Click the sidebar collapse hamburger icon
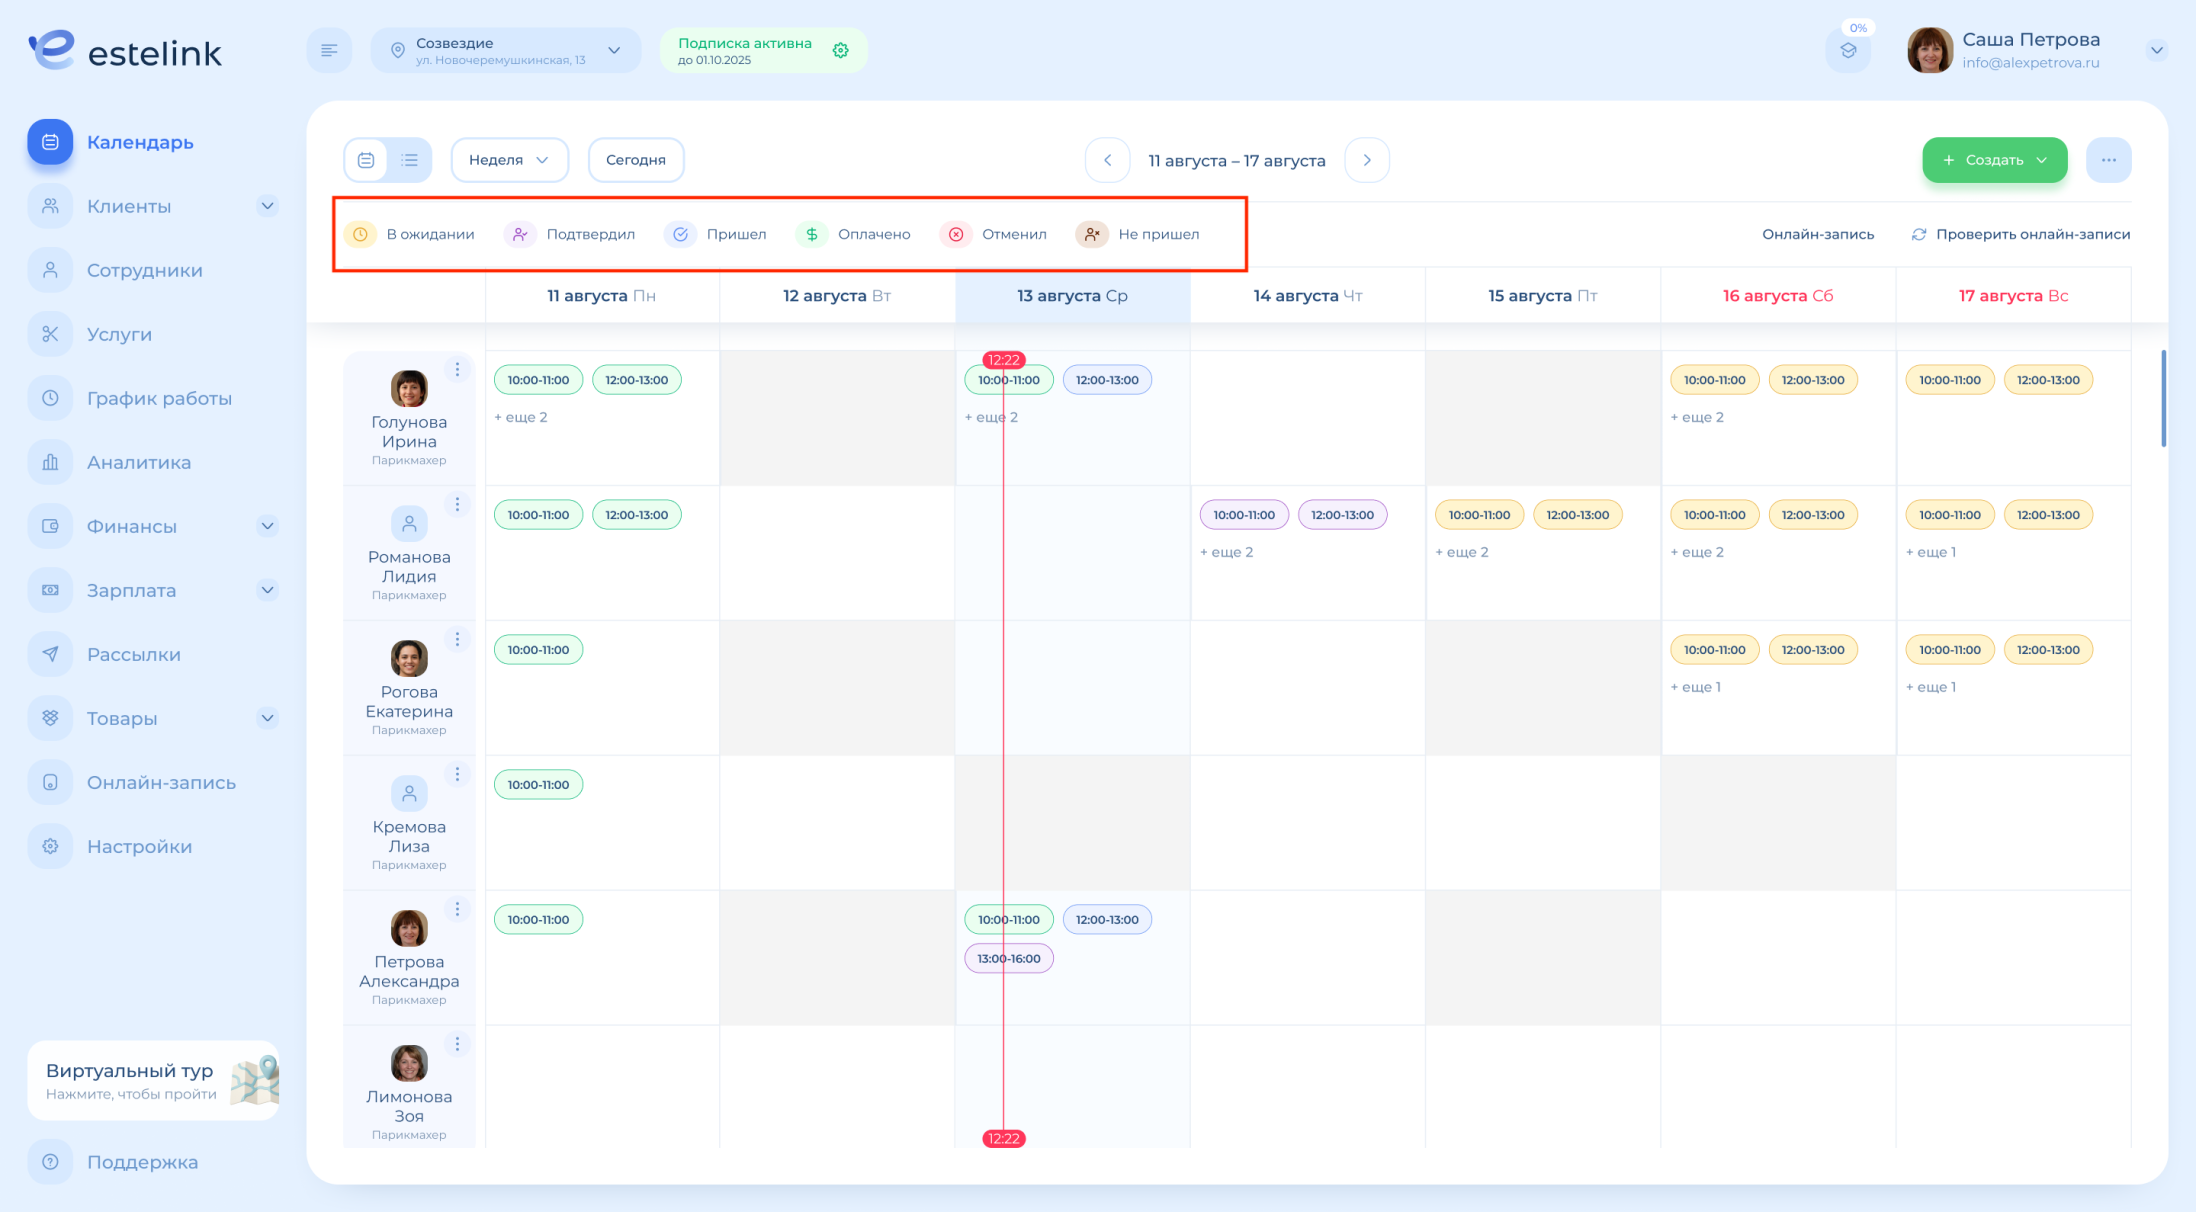The image size is (2196, 1212). click(329, 50)
